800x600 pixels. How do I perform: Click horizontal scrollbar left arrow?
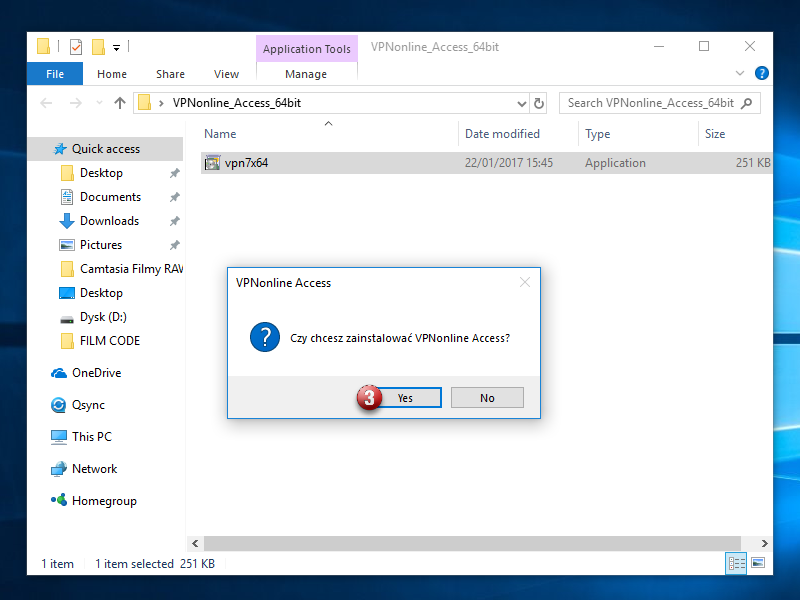(195, 543)
